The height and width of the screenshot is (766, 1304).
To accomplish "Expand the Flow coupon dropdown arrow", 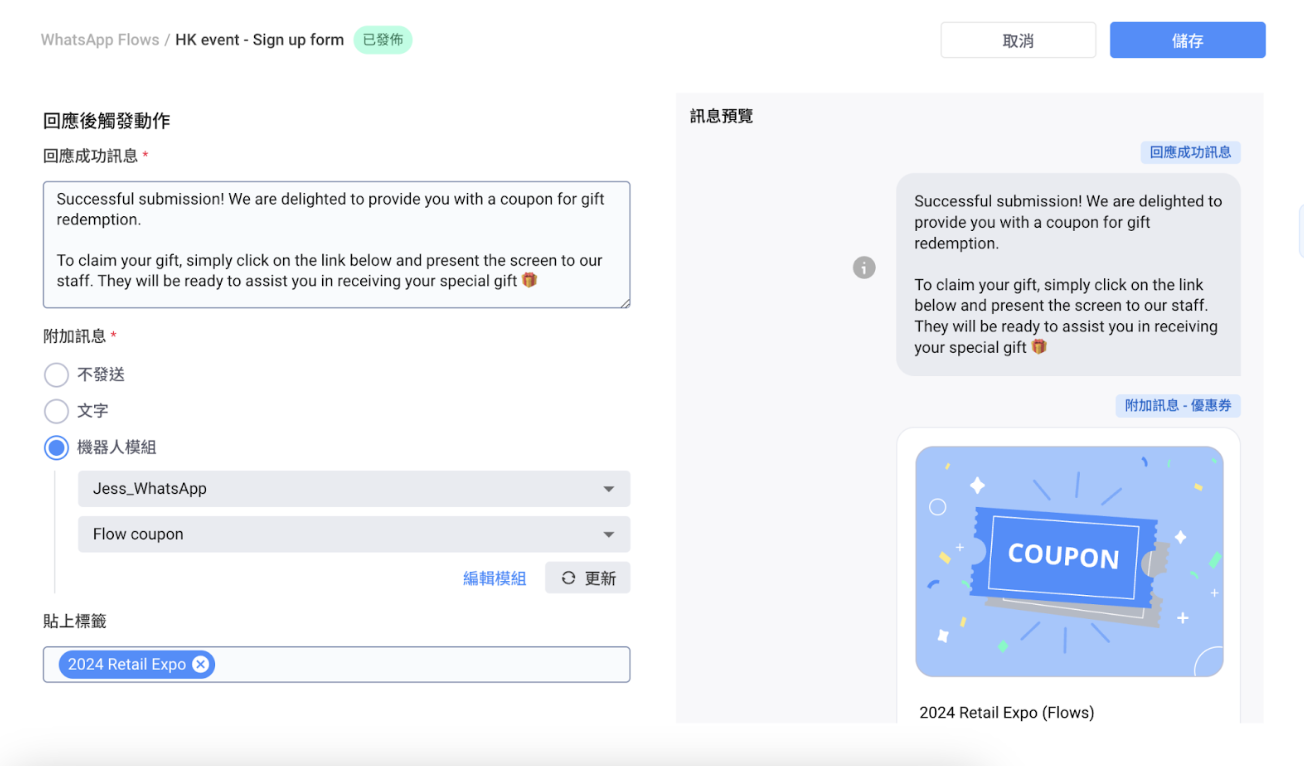I will click(608, 535).
